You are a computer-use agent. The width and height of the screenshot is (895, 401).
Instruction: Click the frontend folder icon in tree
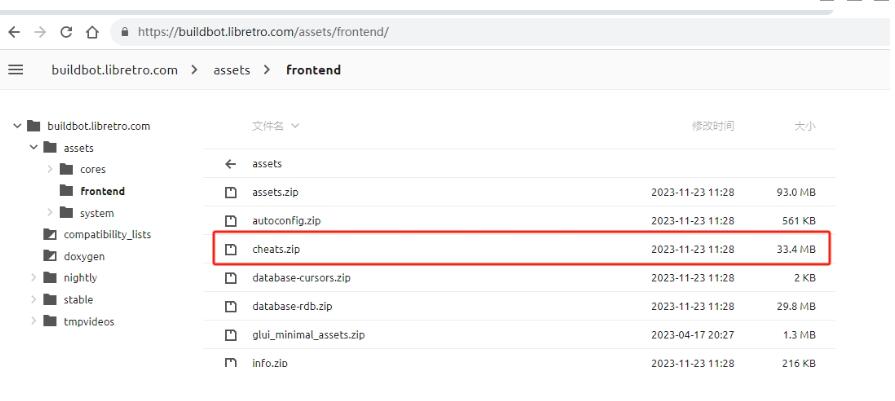tap(66, 191)
